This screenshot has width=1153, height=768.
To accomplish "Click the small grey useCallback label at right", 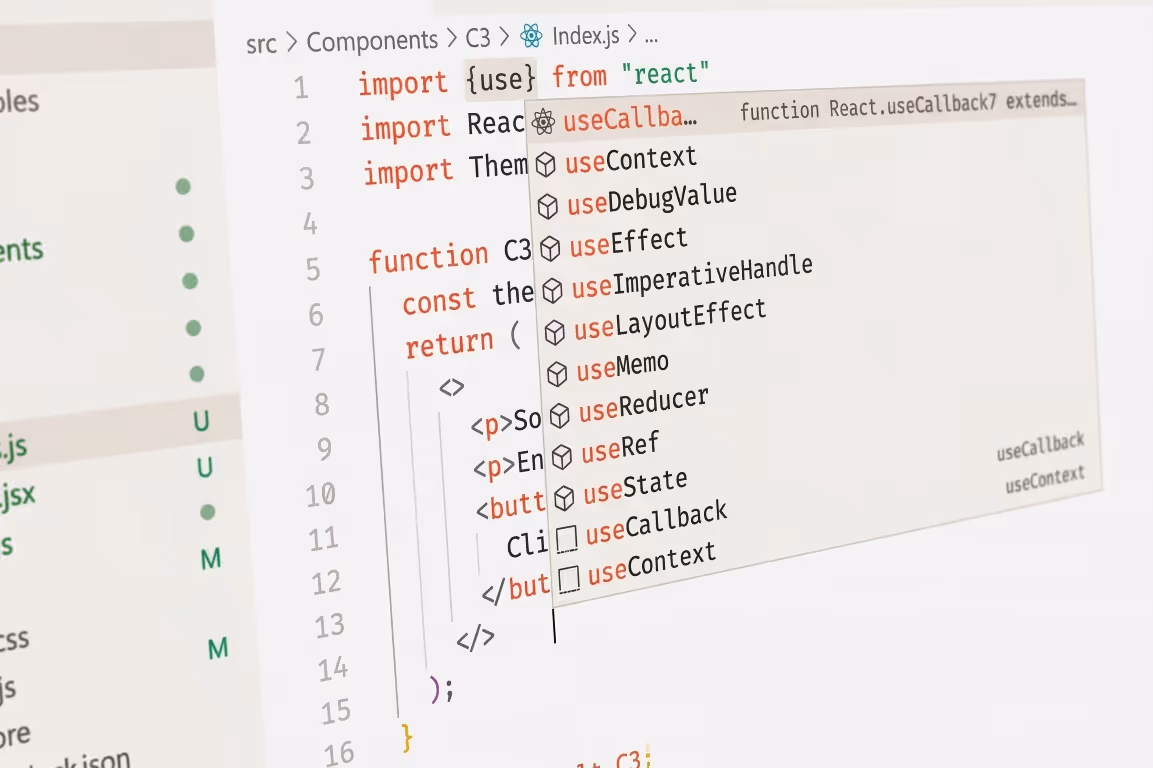I will [x=1040, y=446].
